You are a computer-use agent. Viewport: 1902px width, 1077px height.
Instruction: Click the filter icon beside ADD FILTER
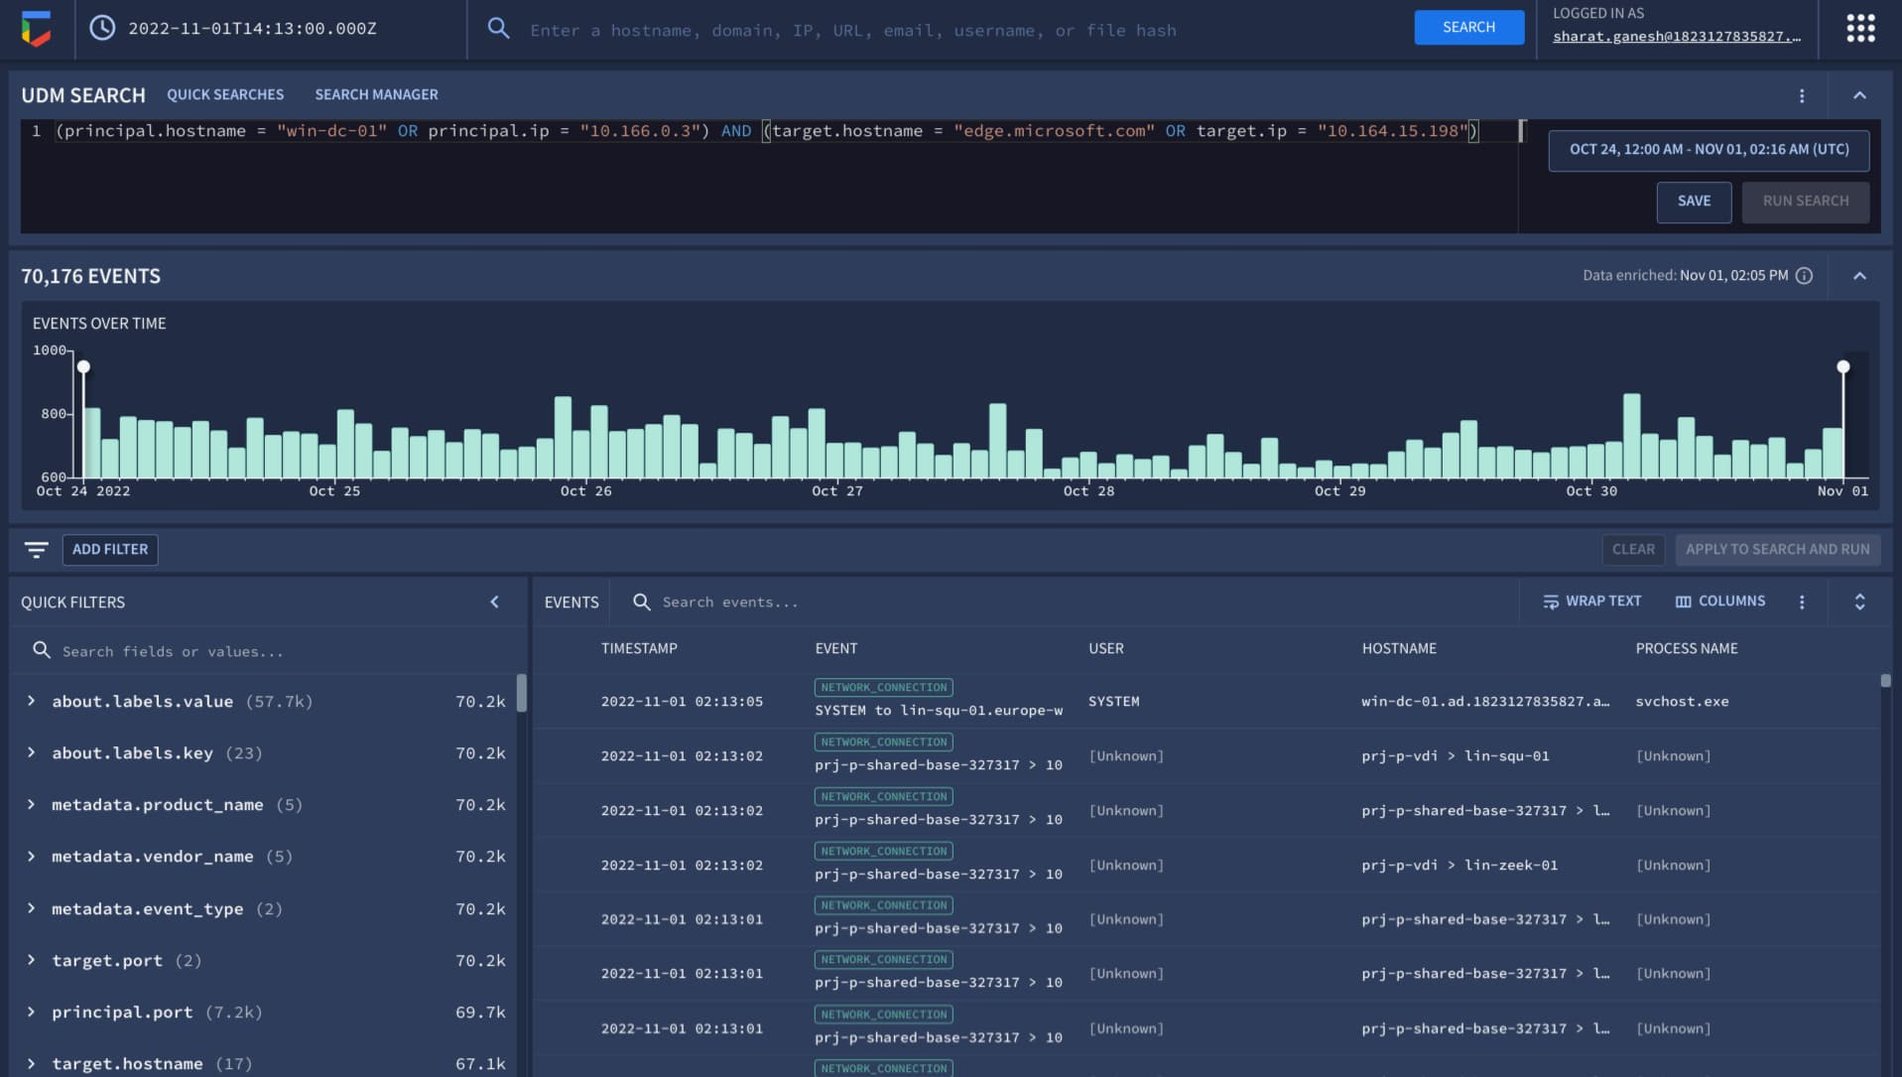pyautogui.click(x=37, y=549)
